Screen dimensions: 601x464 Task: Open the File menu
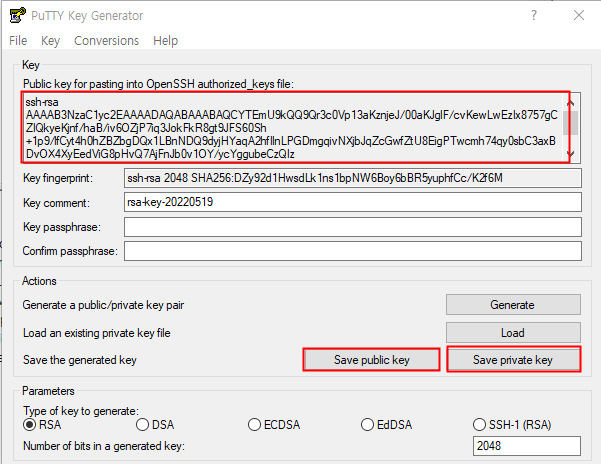click(x=18, y=41)
